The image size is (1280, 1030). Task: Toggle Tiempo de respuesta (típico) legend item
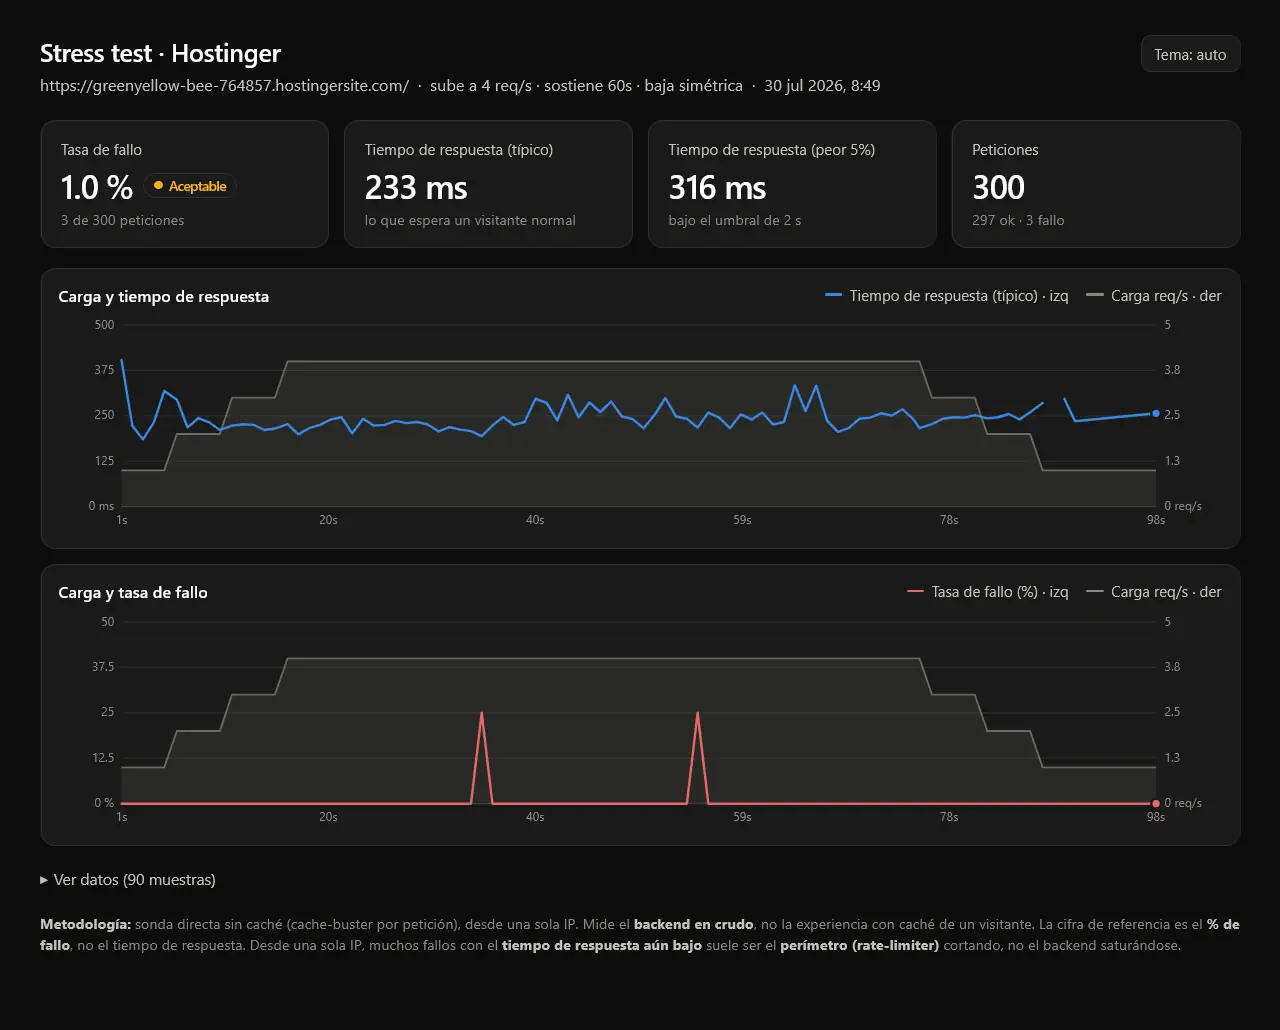(x=947, y=296)
